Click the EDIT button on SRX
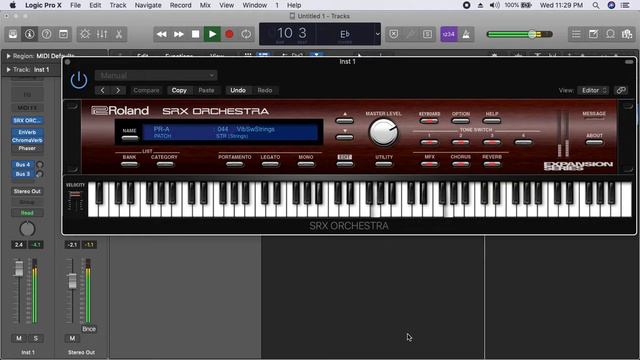 click(x=344, y=164)
